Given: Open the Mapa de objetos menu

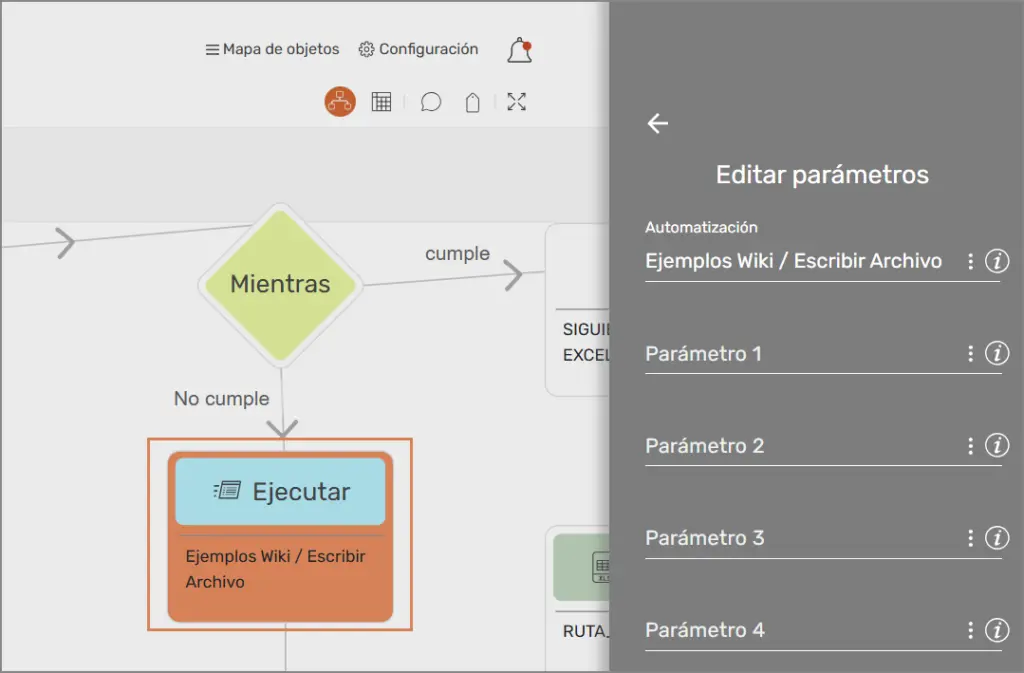Looking at the screenshot, I should tap(272, 49).
